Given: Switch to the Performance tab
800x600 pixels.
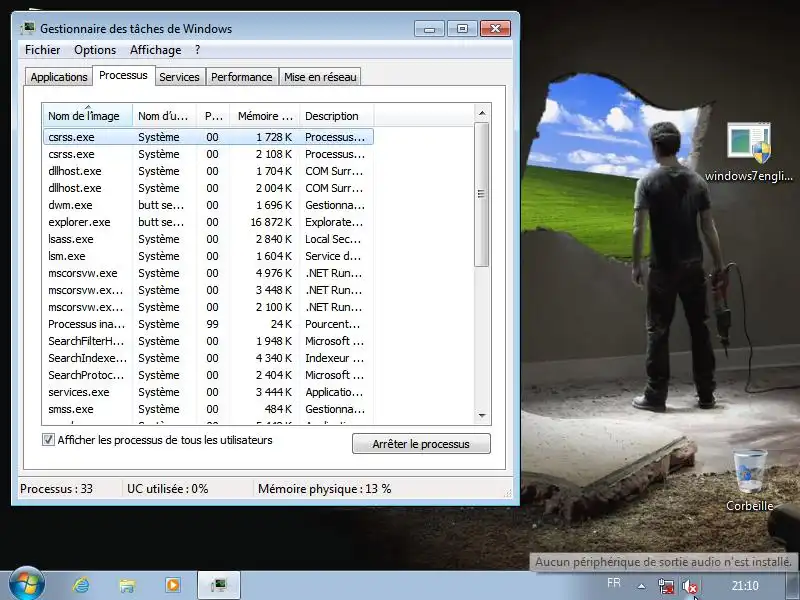Looking at the screenshot, I should tap(241, 77).
